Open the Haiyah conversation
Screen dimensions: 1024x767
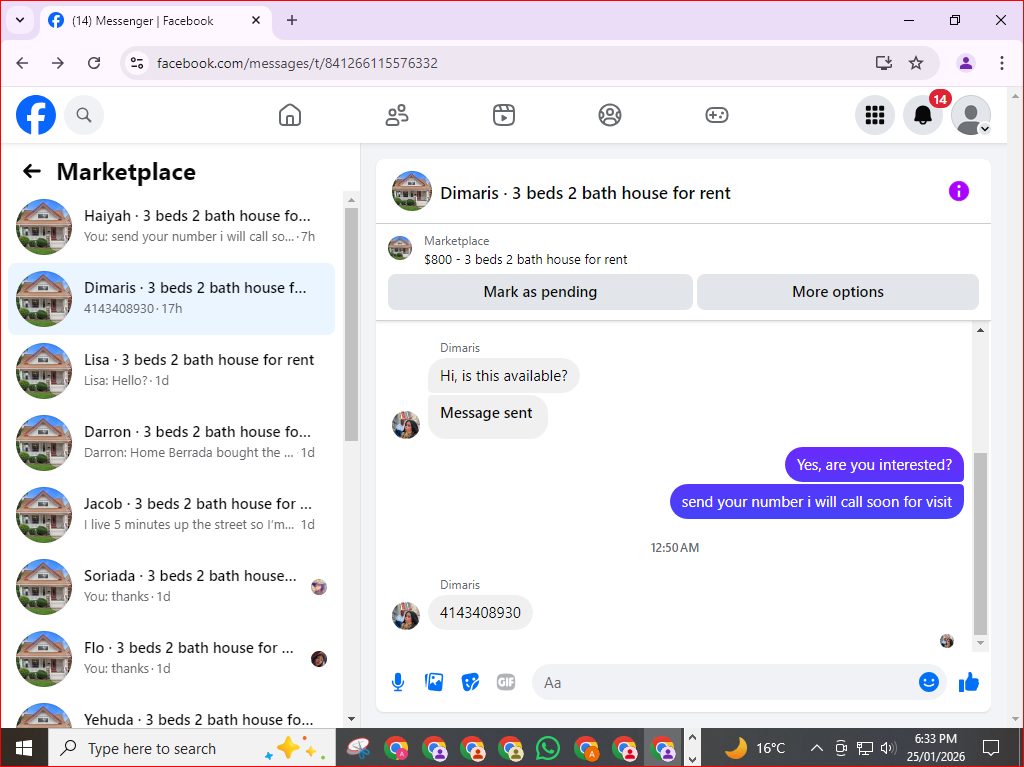pos(172,227)
